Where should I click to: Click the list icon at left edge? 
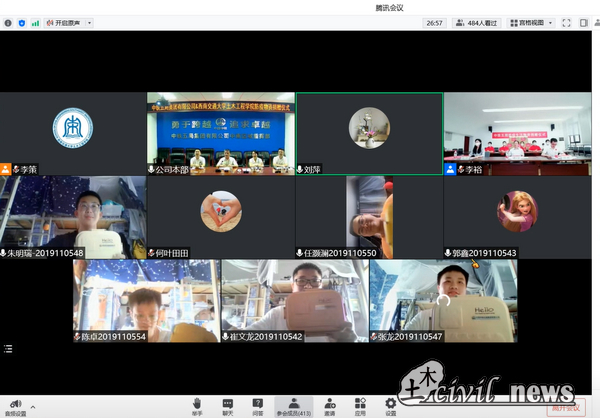point(8,348)
